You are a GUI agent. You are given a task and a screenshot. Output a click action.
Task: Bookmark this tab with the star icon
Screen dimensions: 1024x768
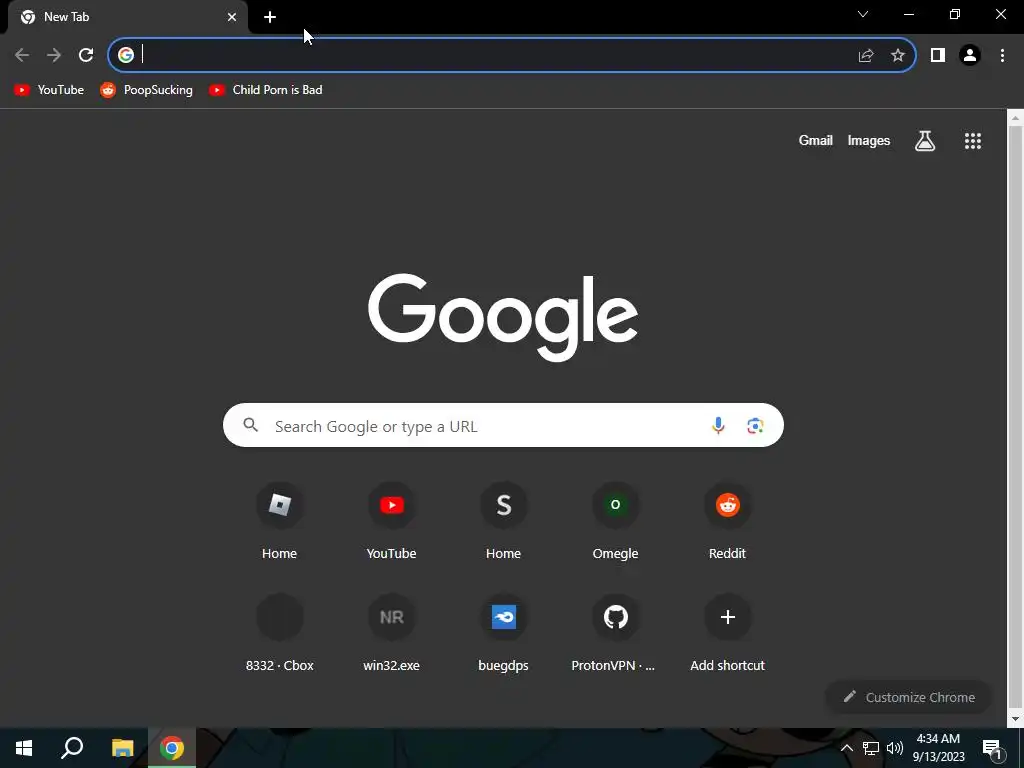click(x=898, y=56)
